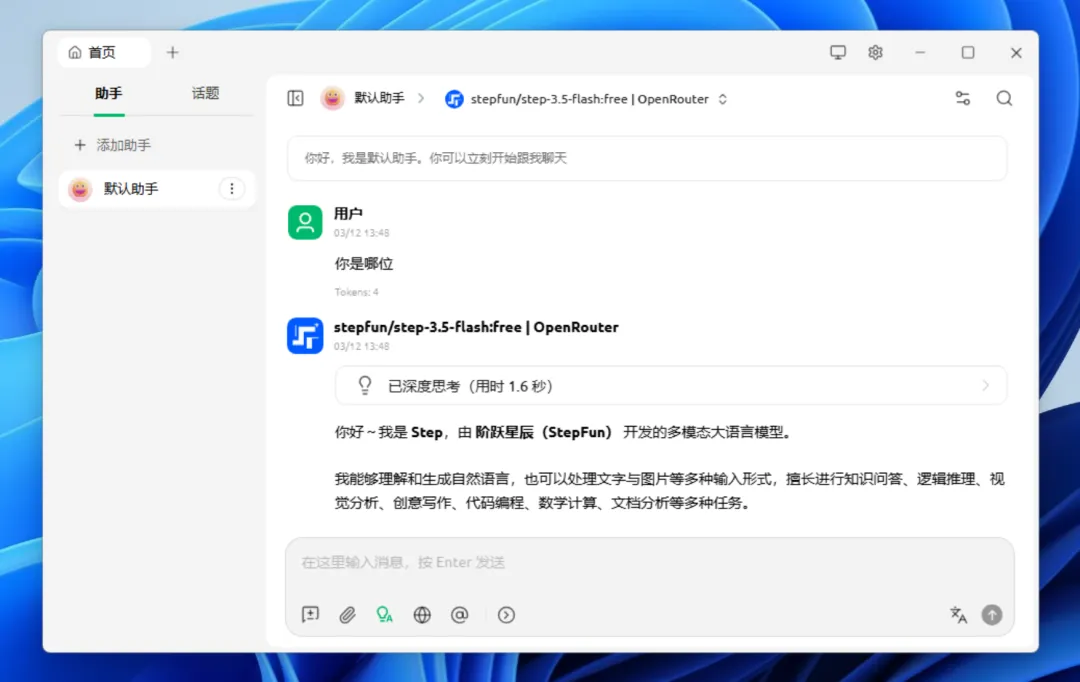Open the model selector stepfun/step-3.5-flash:free
The height and width of the screenshot is (682, 1080).
click(x=585, y=99)
